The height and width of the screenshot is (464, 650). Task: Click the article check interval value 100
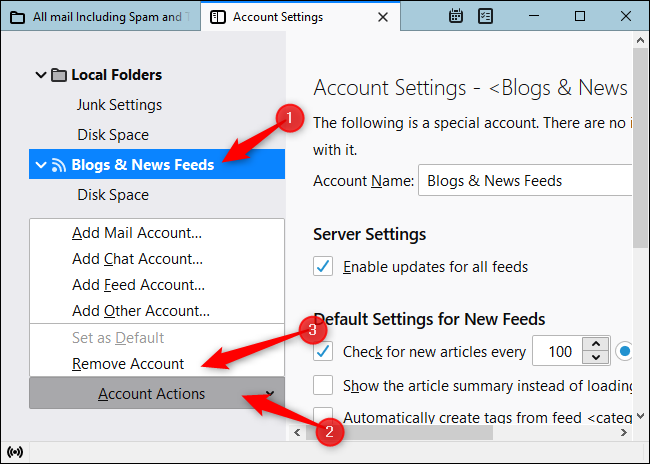tap(558, 352)
